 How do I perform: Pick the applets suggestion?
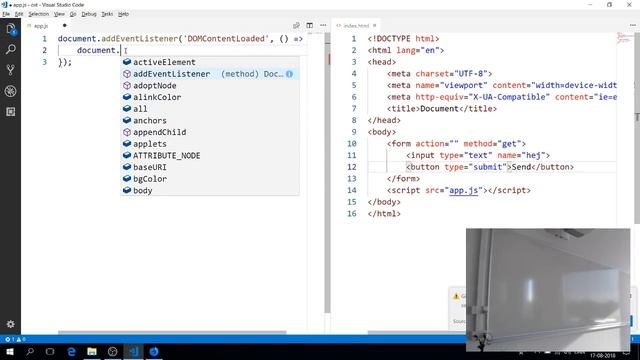(210, 144)
